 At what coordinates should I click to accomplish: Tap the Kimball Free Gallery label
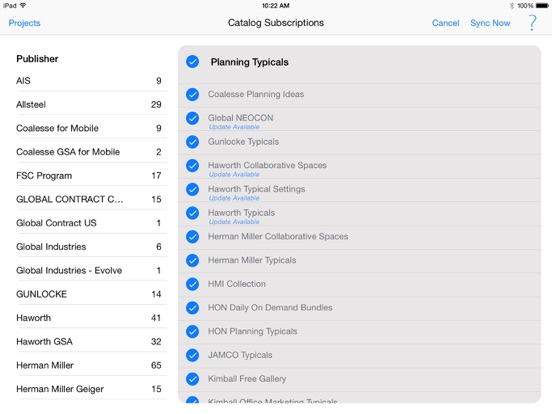pyautogui.click(x=247, y=378)
